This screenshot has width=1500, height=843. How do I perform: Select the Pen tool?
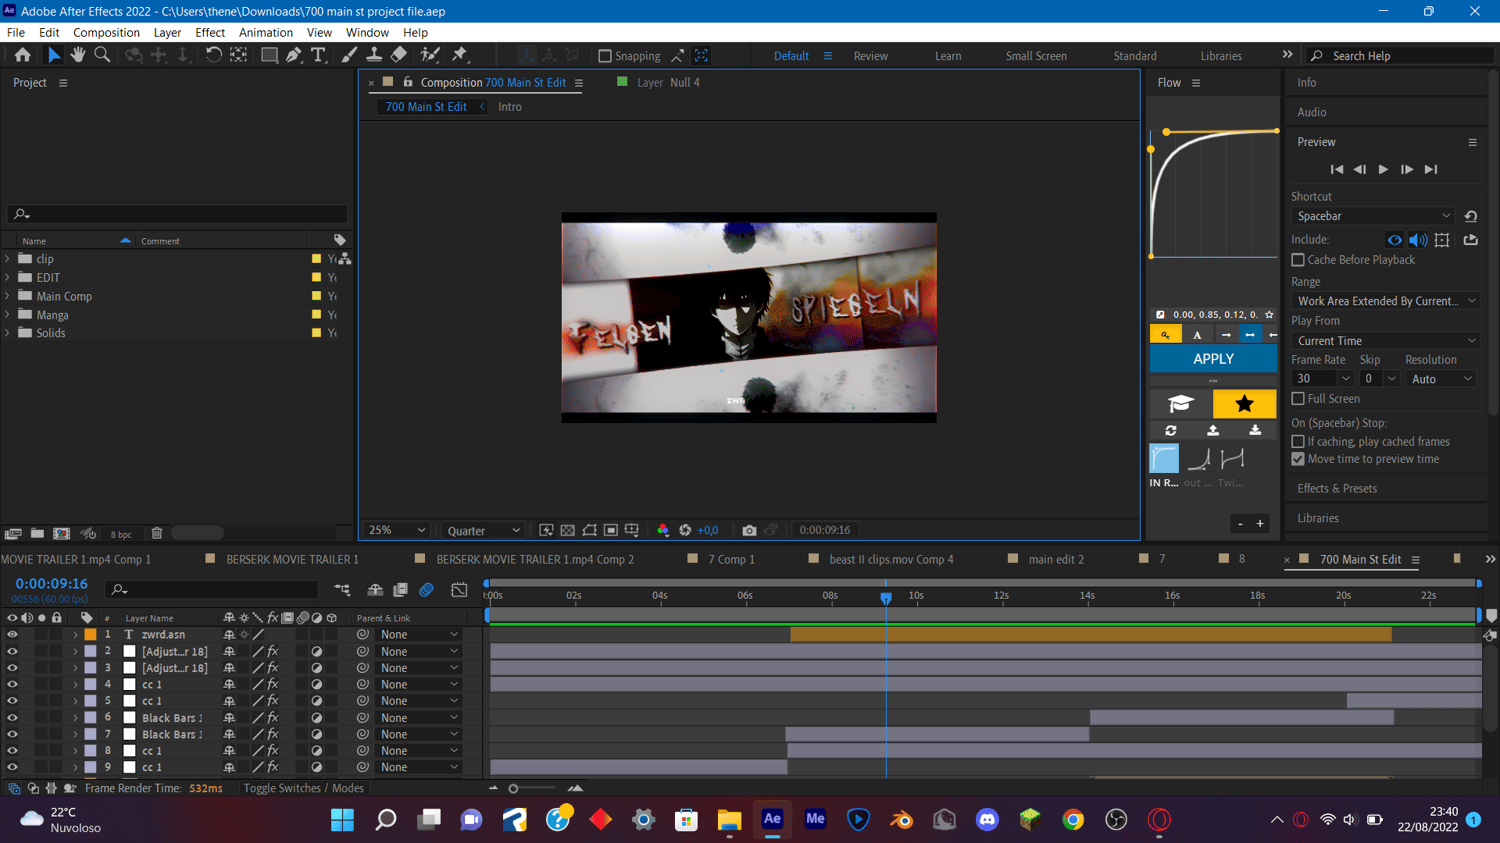[x=294, y=55]
